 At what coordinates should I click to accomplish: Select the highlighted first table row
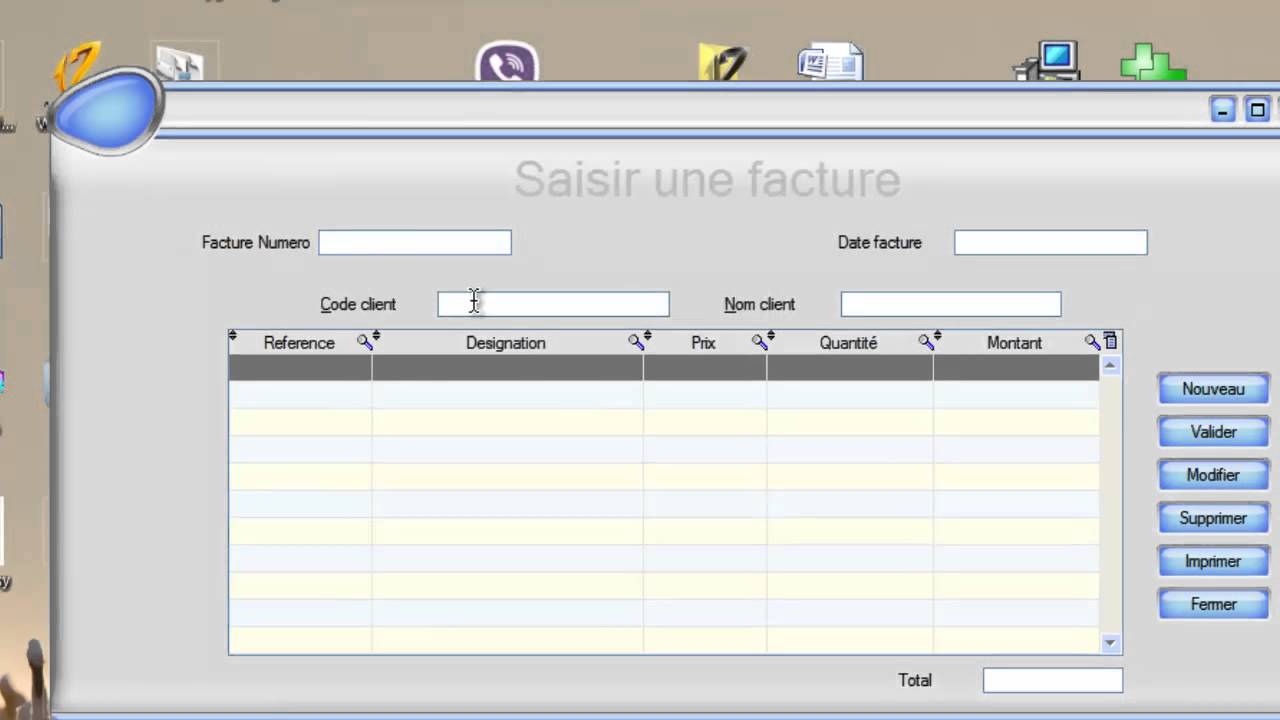pyautogui.click(x=664, y=368)
